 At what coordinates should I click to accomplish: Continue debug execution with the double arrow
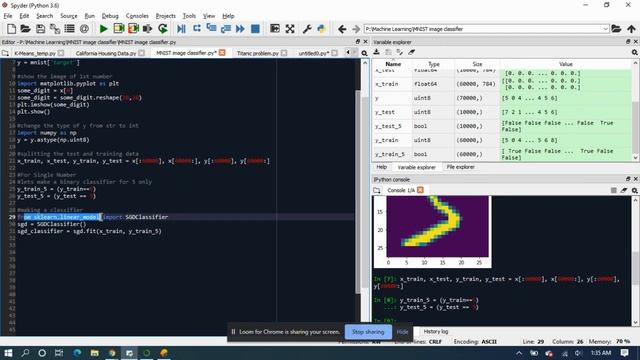[x=240, y=29]
